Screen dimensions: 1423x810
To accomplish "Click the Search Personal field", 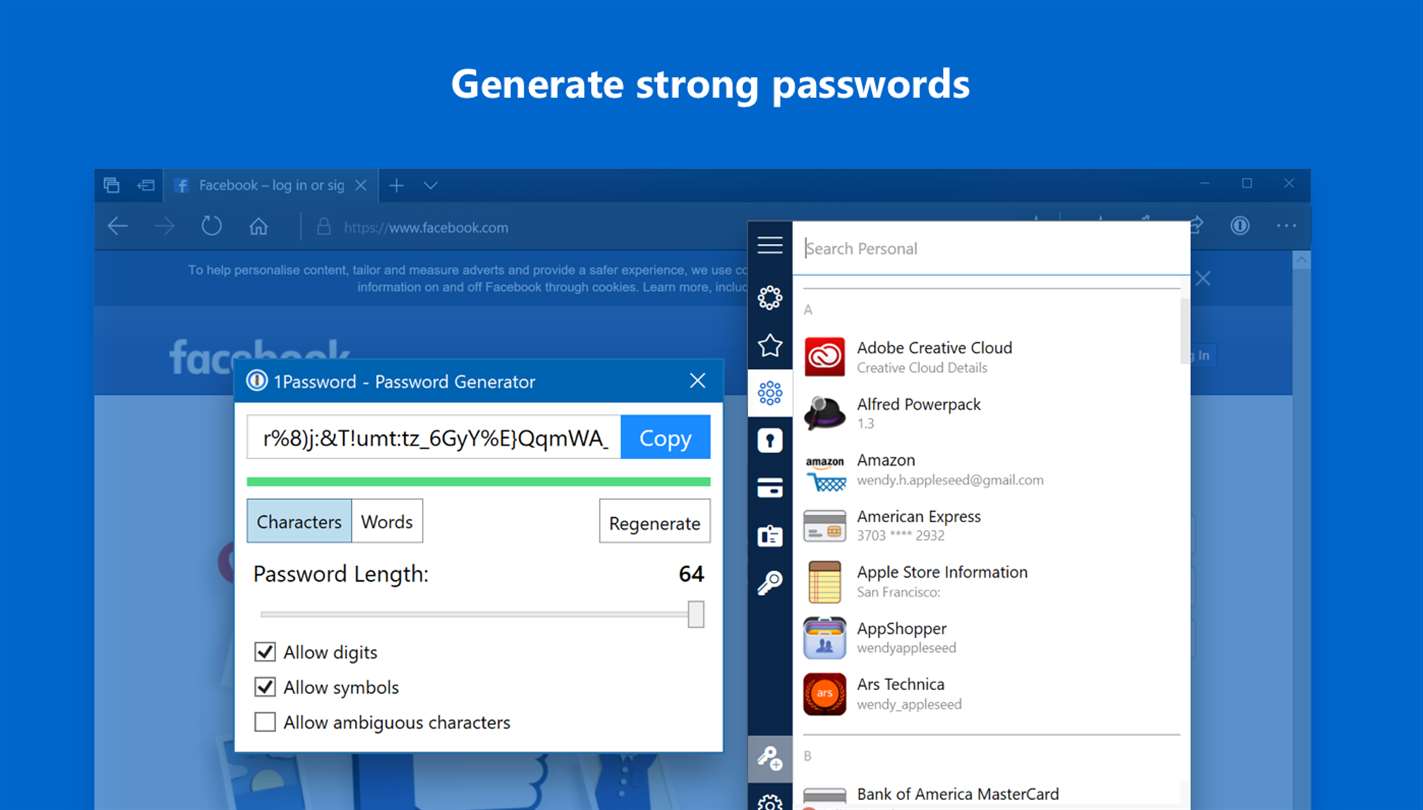I will click(x=991, y=248).
